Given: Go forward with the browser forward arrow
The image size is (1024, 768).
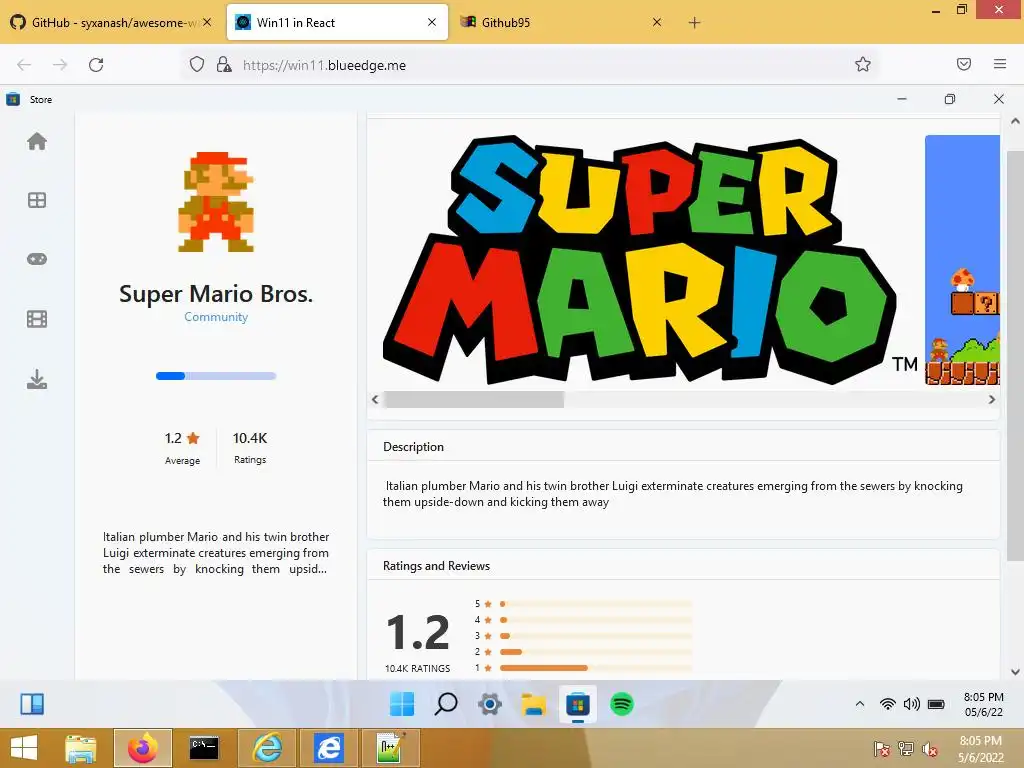Looking at the screenshot, I should click(x=60, y=65).
